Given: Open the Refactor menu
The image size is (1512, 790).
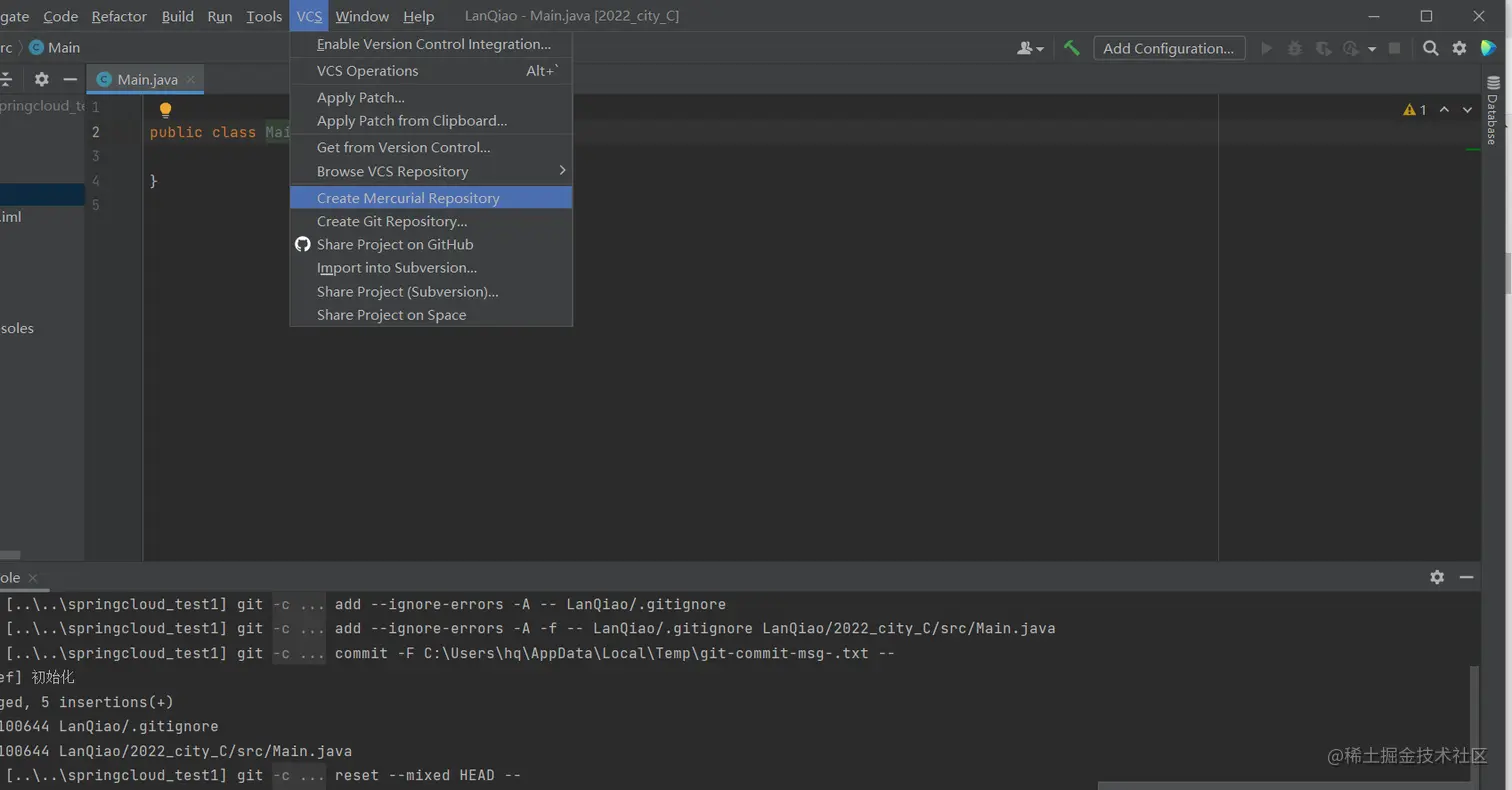Looking at the screenshot, I should (119, 16).
